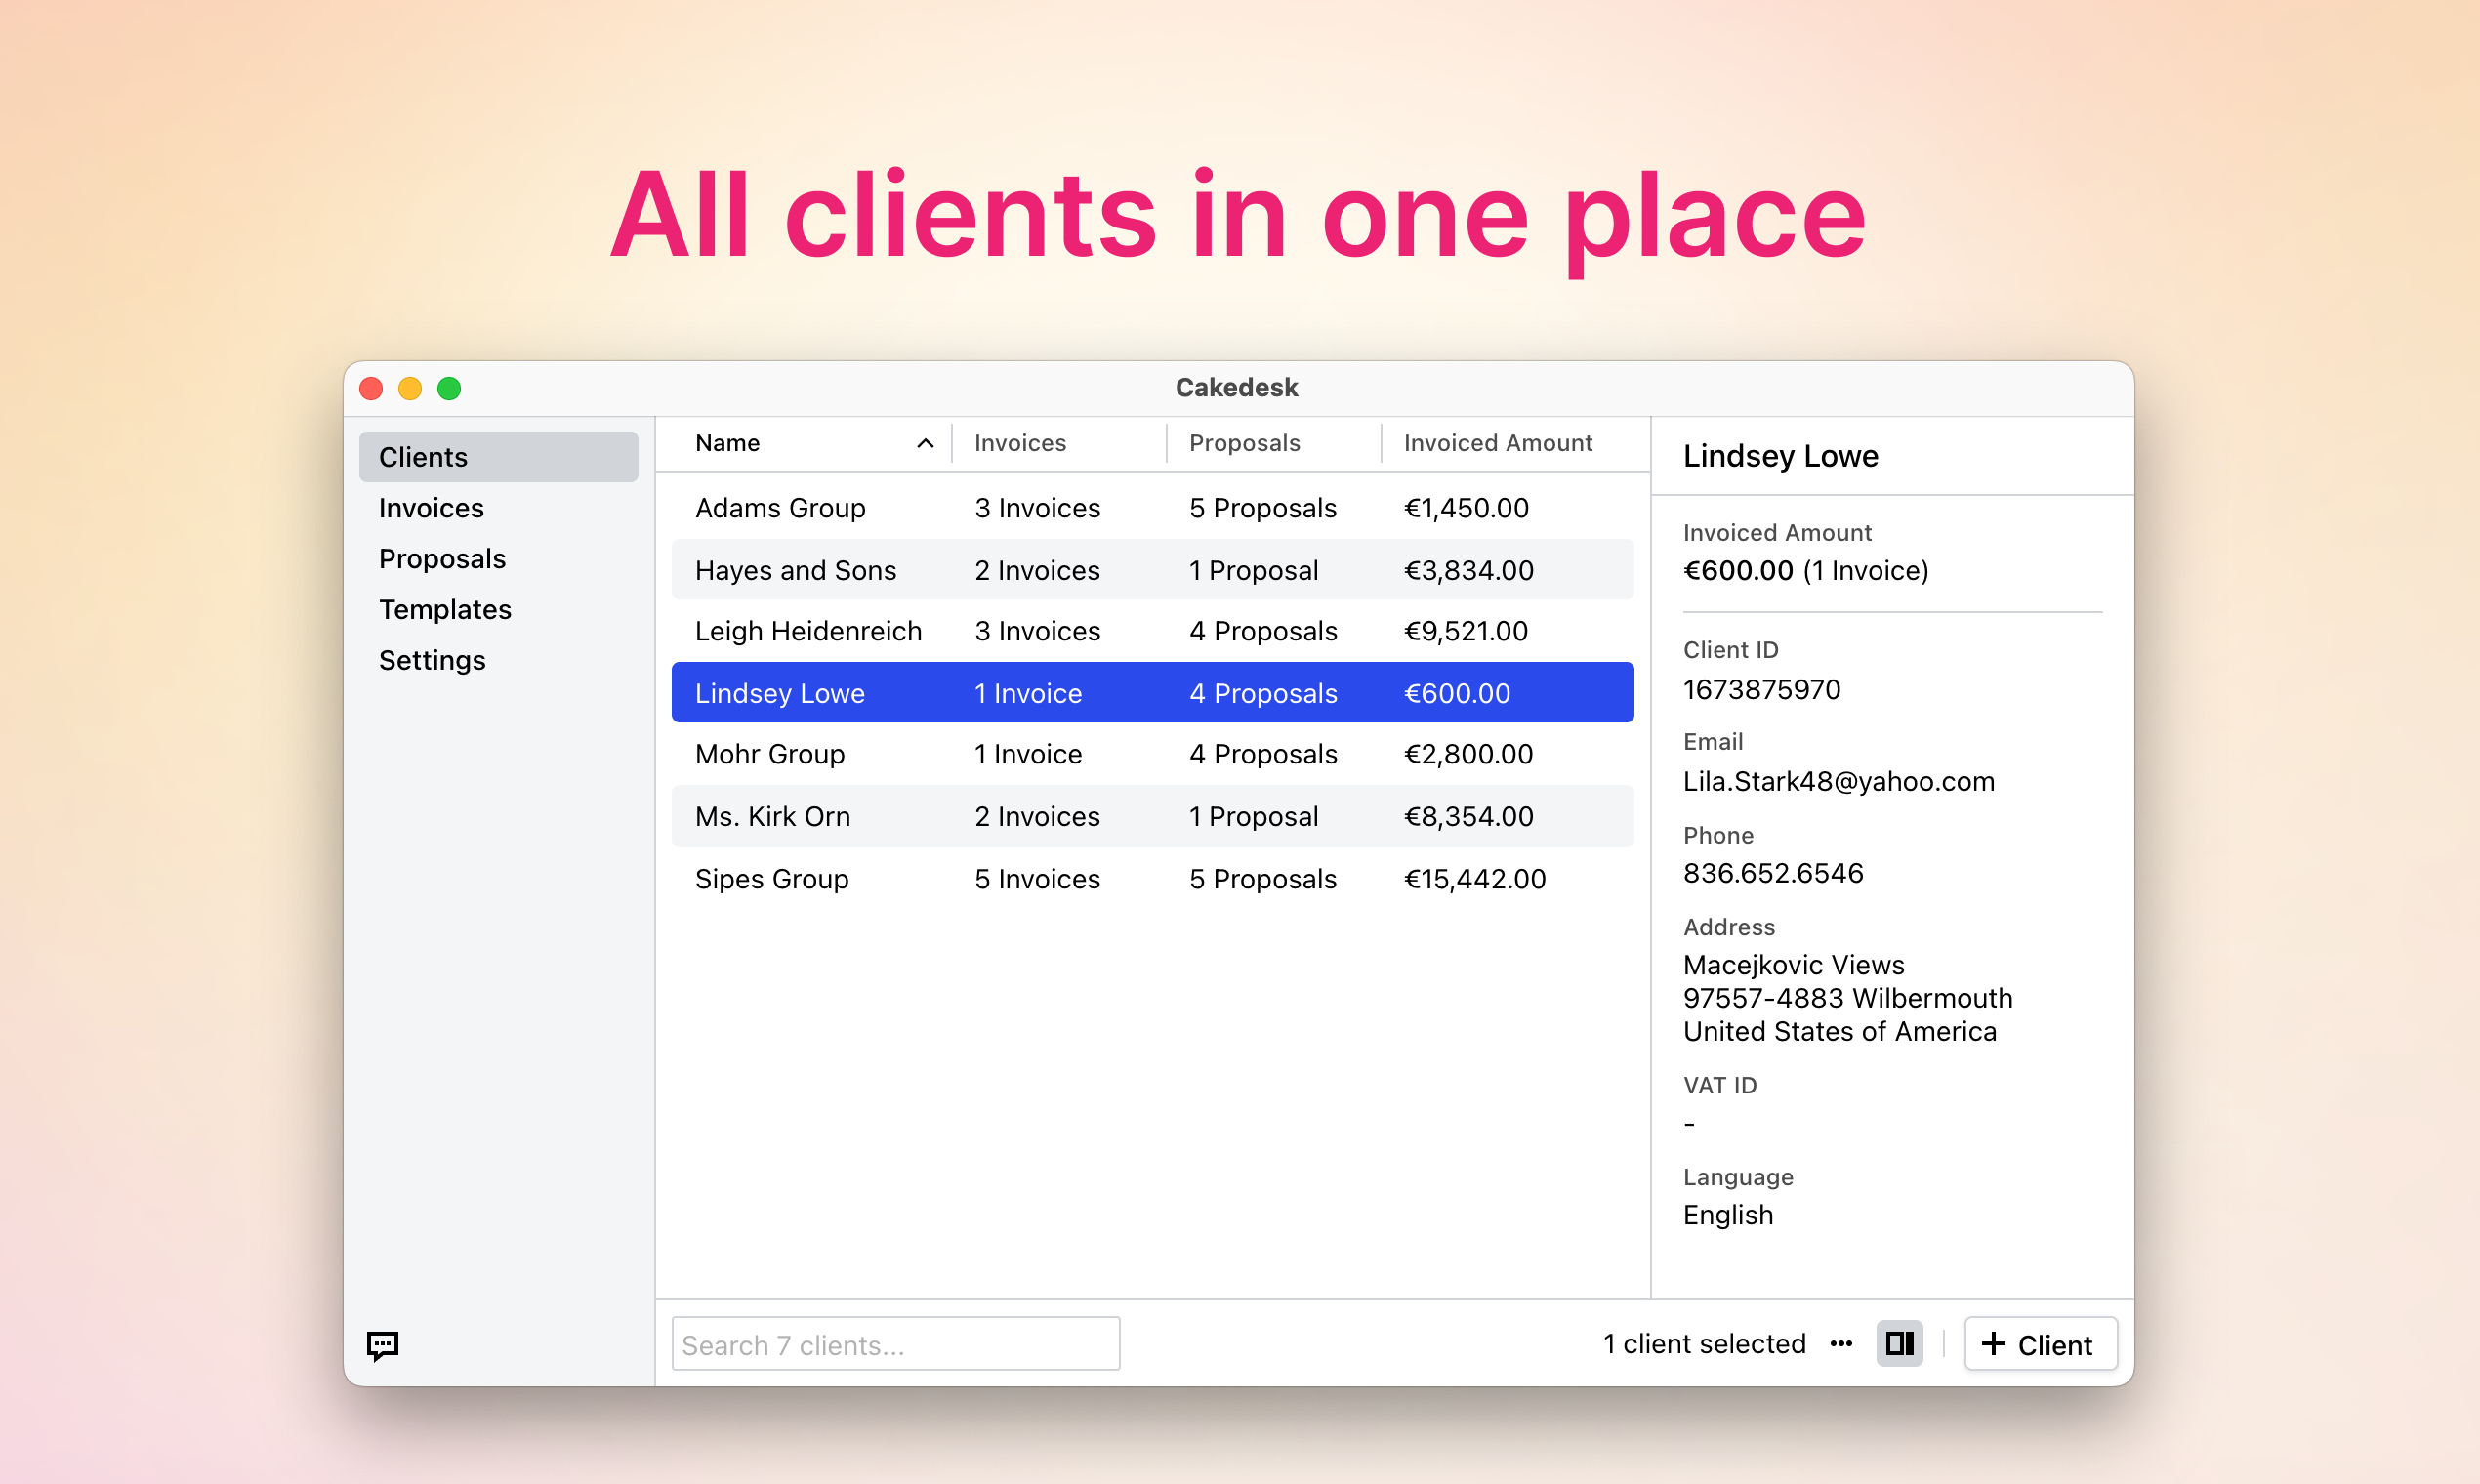Screen dimensions: 2480x1484
Task: Open the three-dot more options menu
Action: tap(1841, 1344)
